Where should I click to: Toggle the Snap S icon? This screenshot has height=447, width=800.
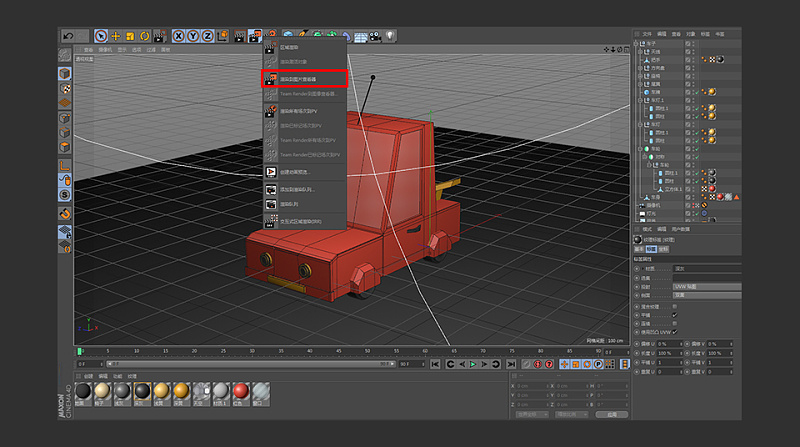[x=65, y=194]
